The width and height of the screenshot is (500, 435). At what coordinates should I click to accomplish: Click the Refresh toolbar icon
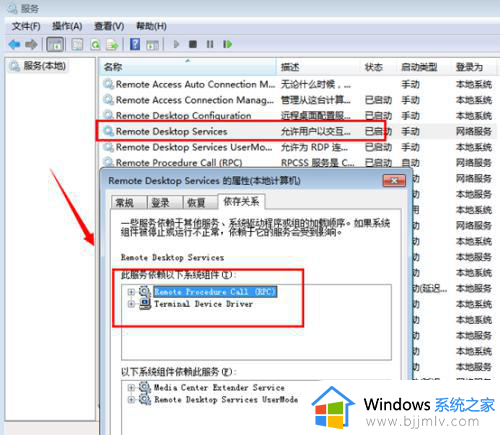(x=95, y=44)
